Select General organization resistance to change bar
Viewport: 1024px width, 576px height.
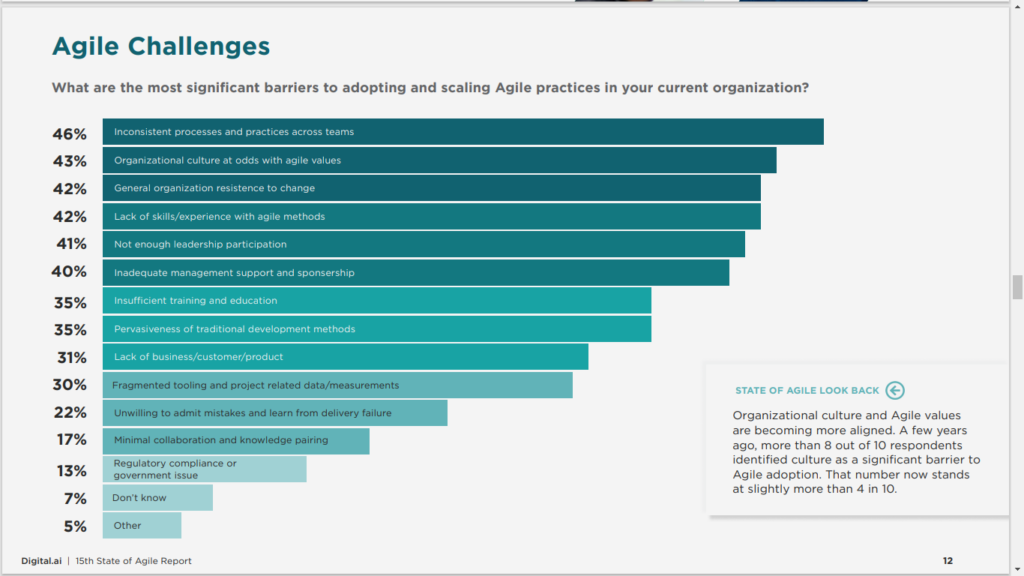tap(431, 188)
